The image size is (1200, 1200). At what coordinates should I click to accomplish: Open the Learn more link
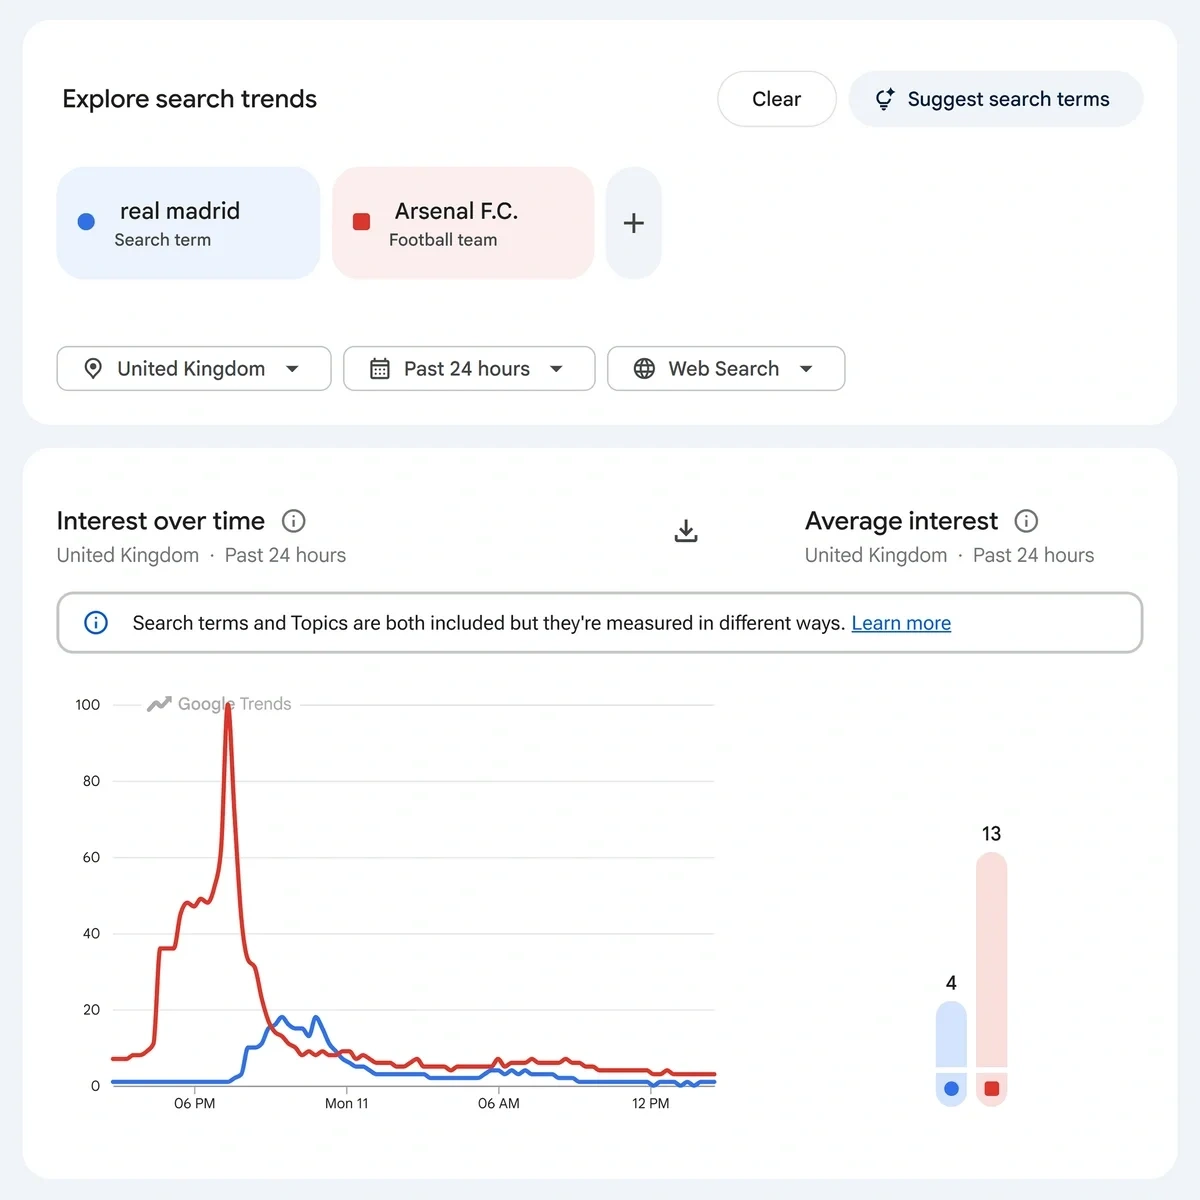[901, 623]
